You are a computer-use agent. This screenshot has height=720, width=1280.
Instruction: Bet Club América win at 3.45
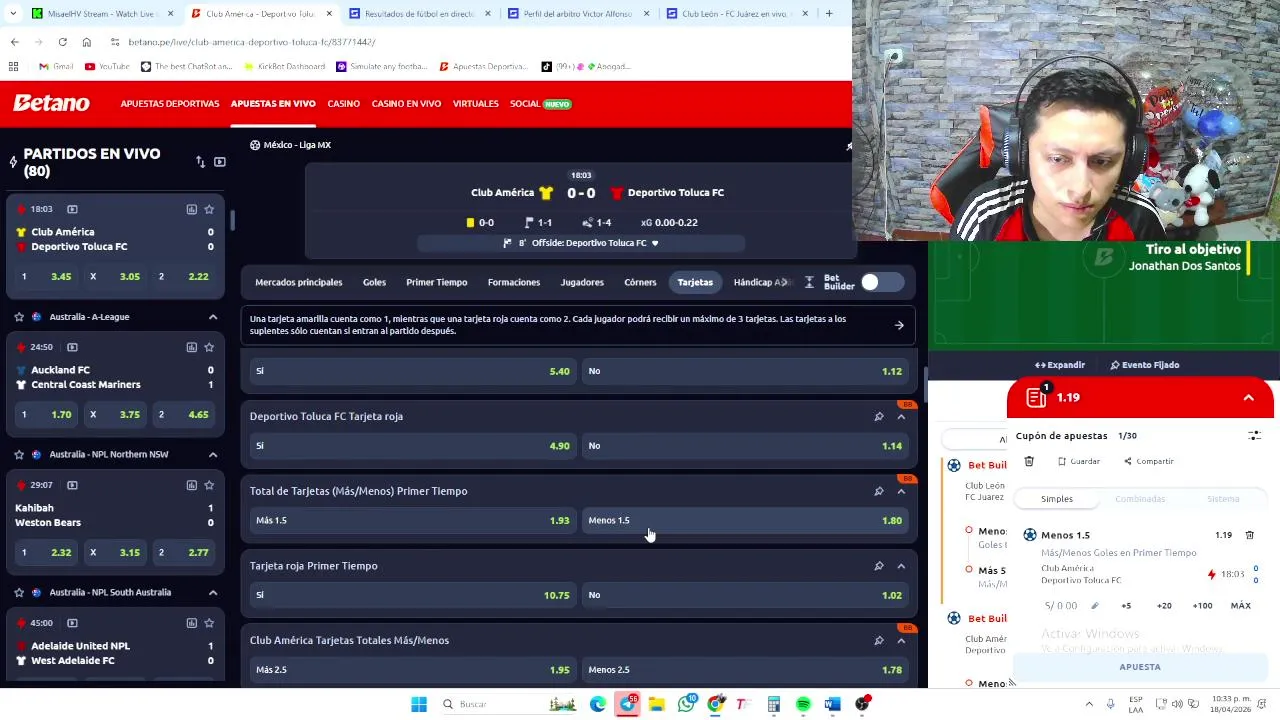coord(47,277)
